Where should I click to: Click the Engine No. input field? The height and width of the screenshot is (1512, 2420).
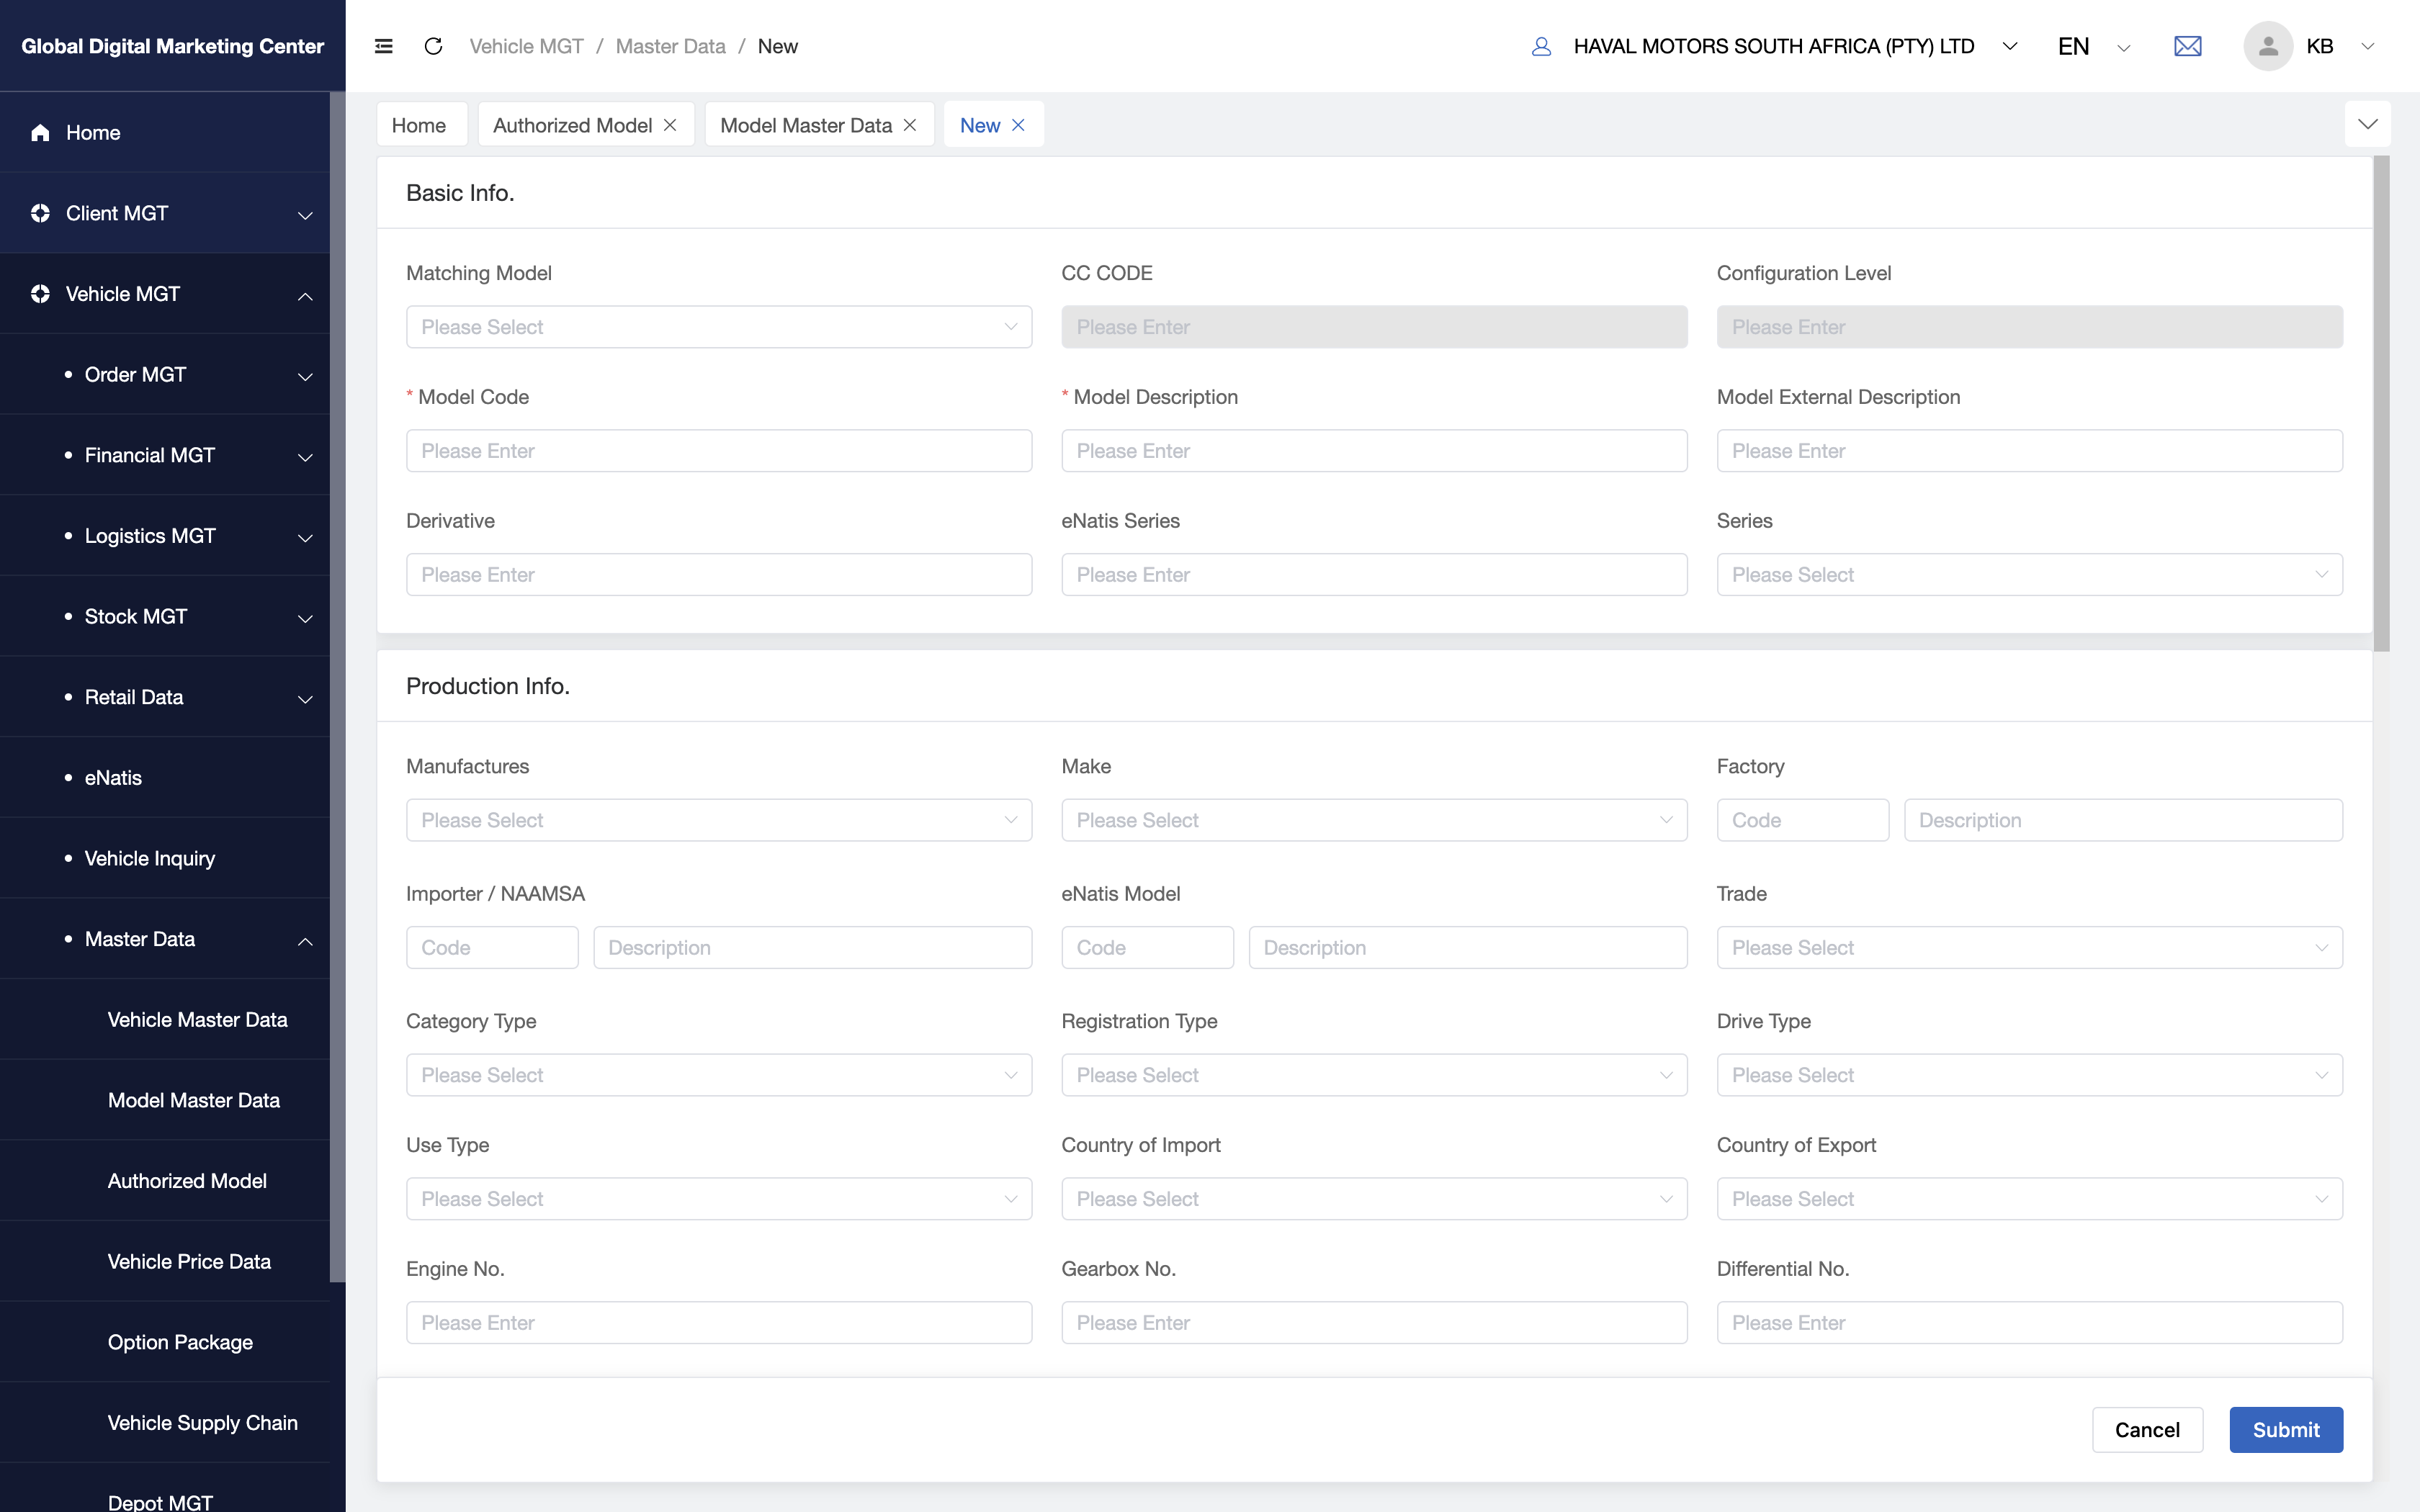coord(719,1323)
